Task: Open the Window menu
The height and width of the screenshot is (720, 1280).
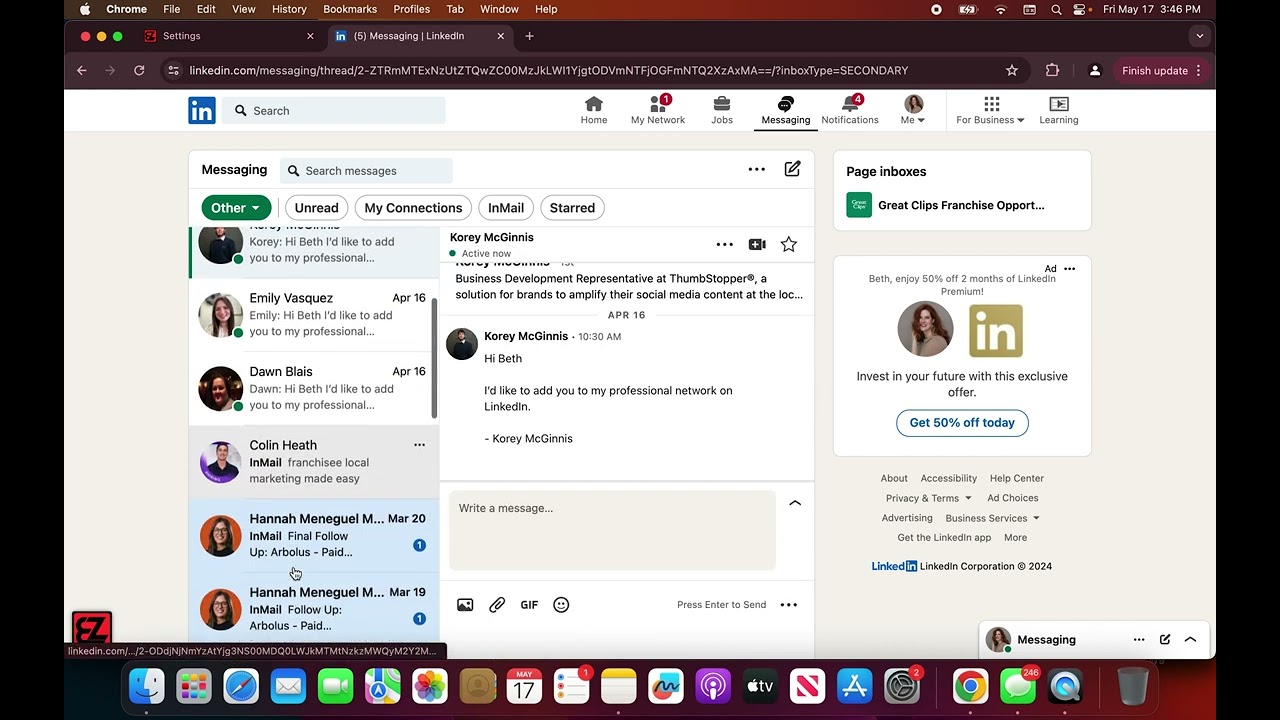Action: pyautogui.click(x=499, y=9)
